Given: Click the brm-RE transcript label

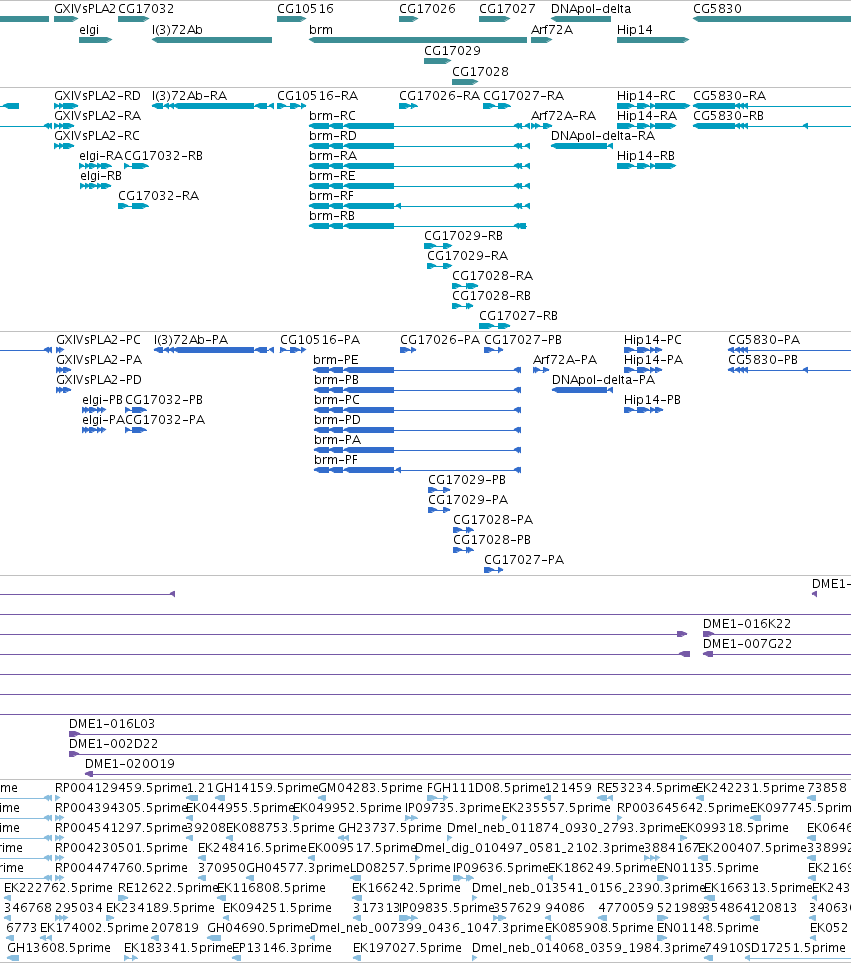Looking at the screenshot, I should 332,176.
